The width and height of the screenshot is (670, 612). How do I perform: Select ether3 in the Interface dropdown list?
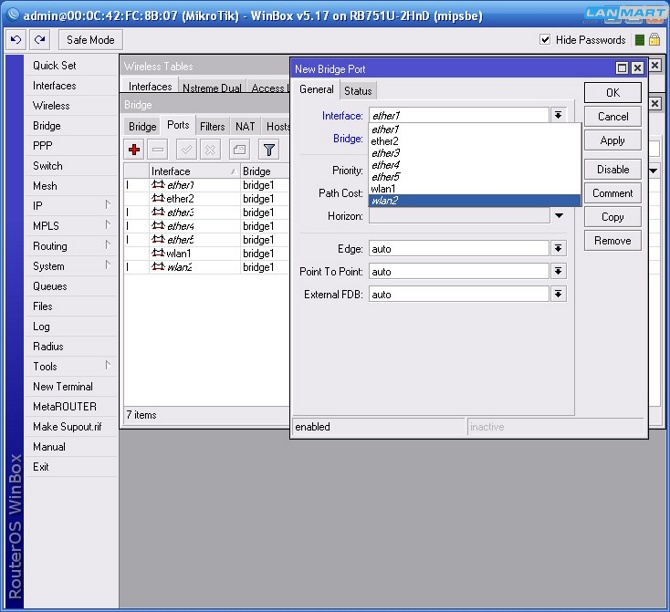pos(474,153)
